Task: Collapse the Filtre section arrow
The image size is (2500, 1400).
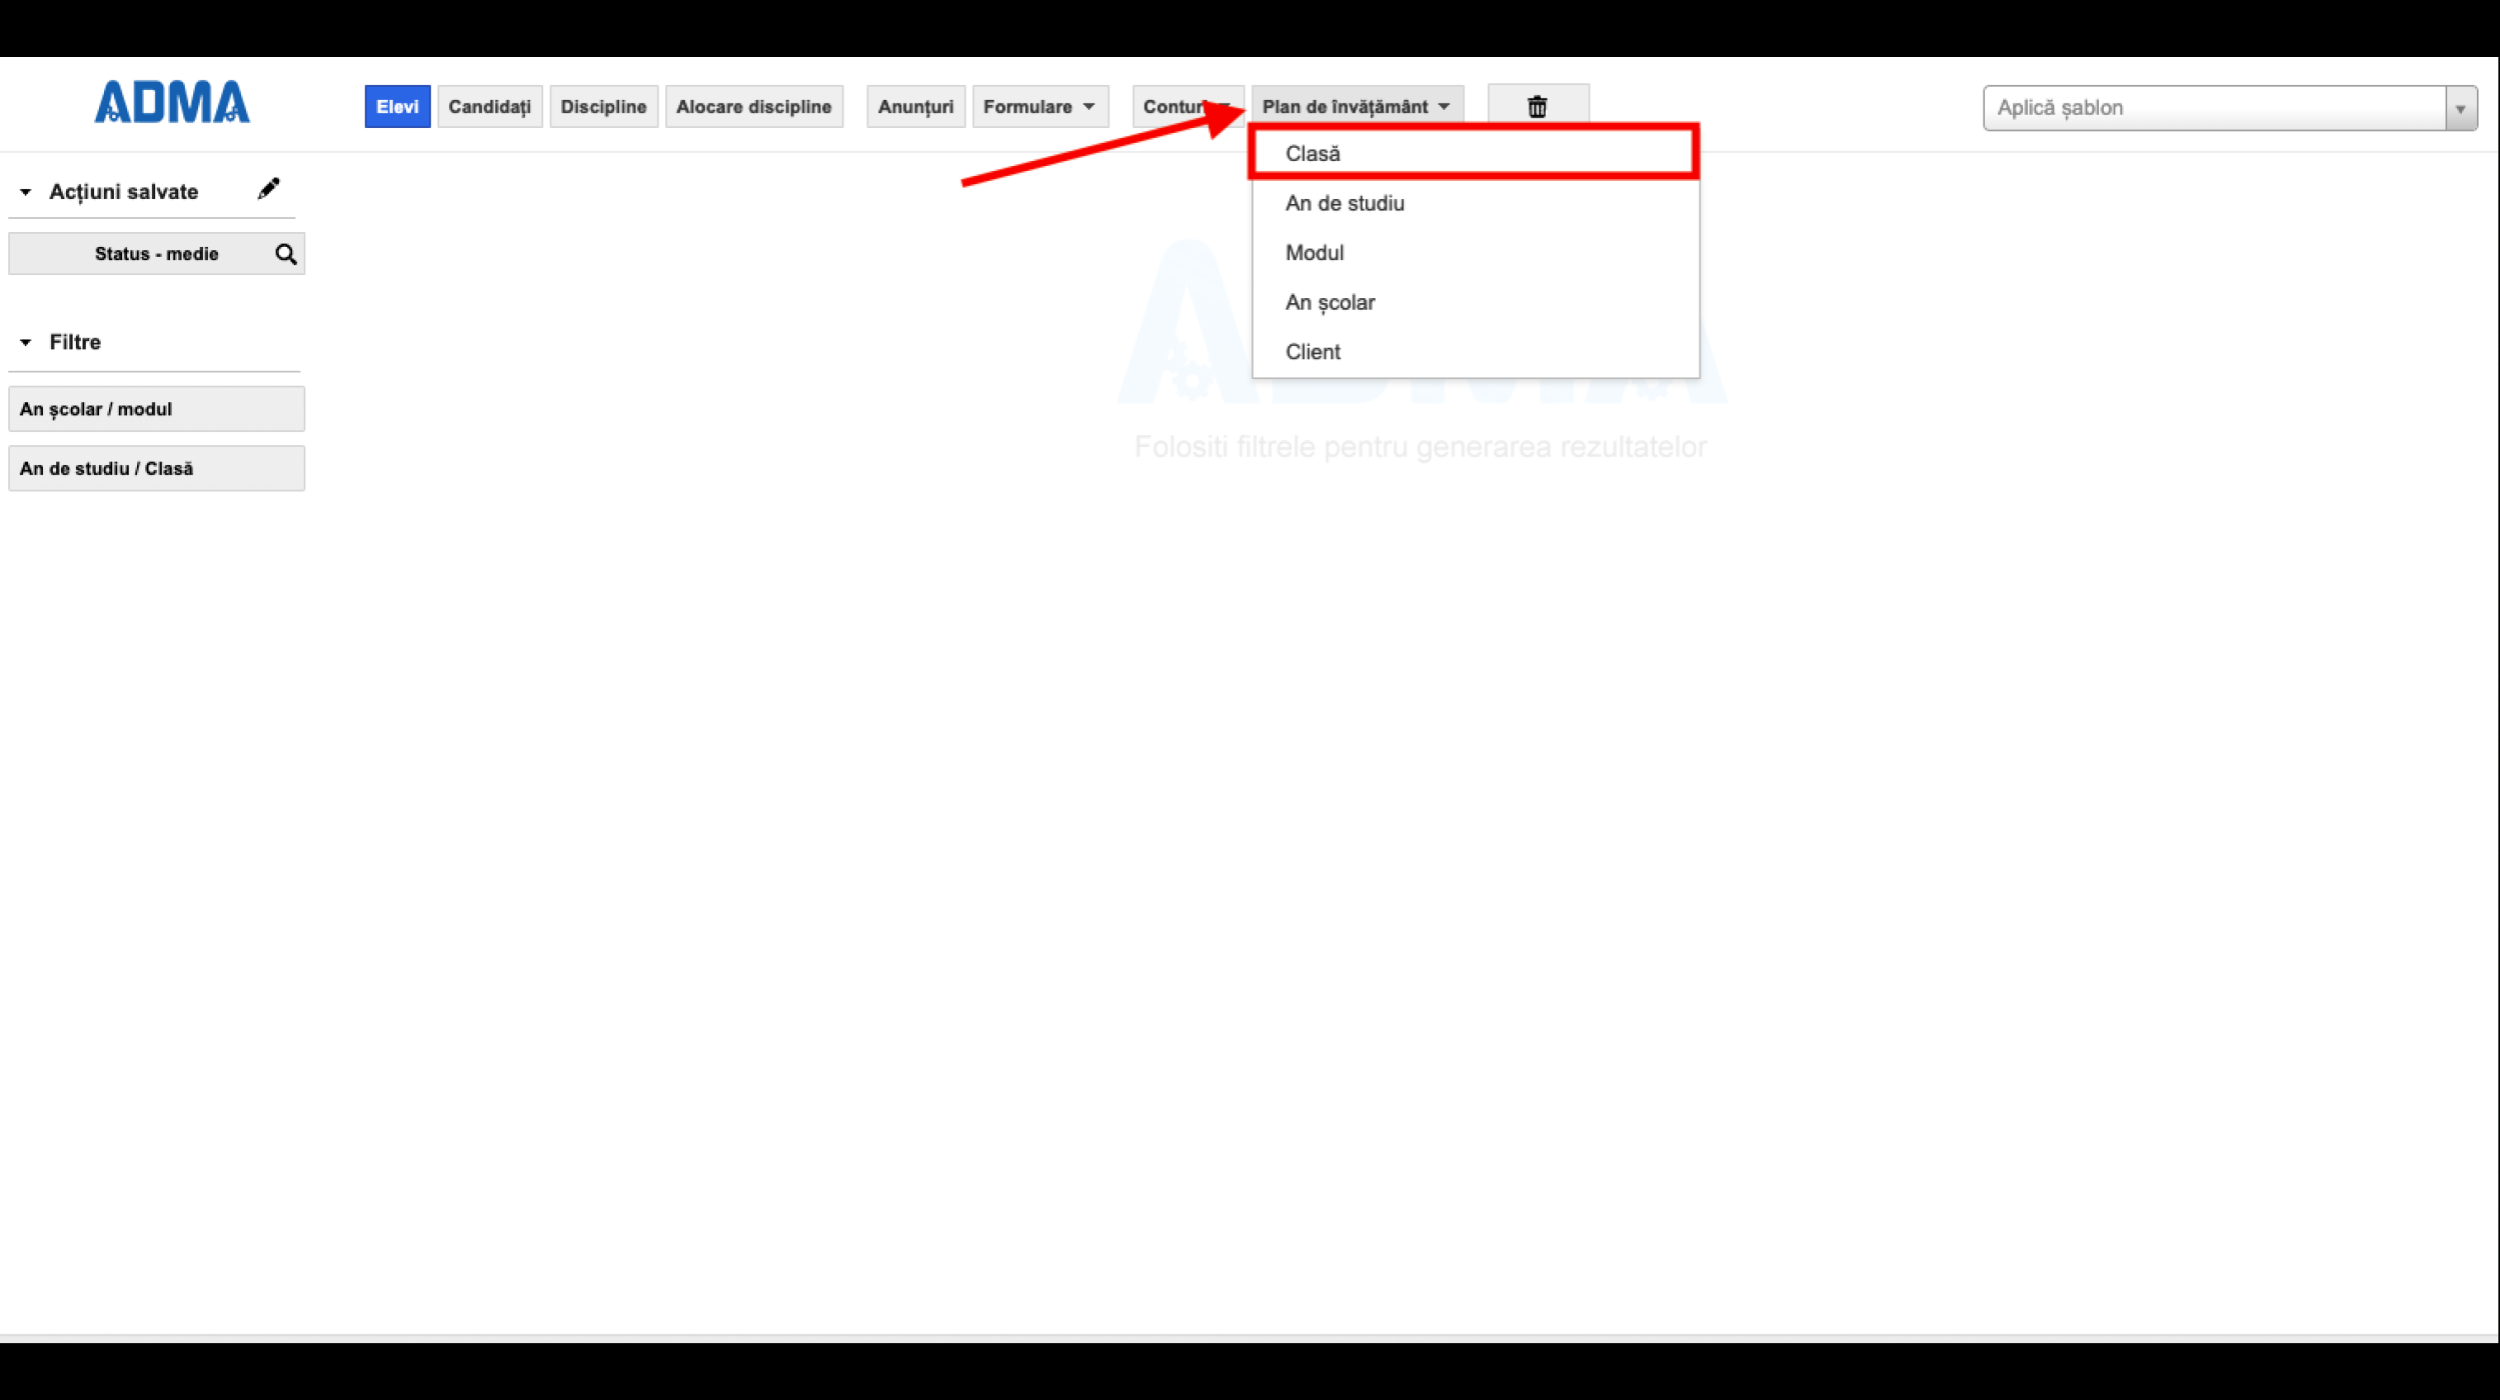Action: coord(26,342)
